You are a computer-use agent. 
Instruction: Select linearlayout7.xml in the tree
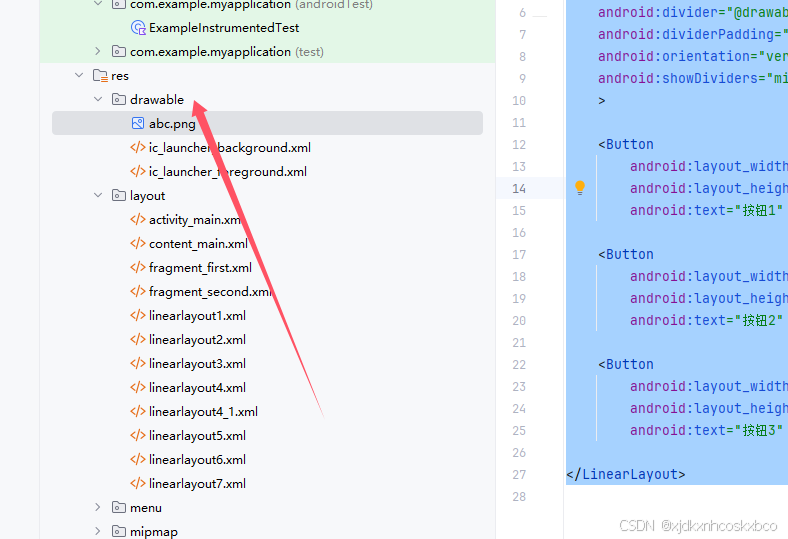[198, 484]
